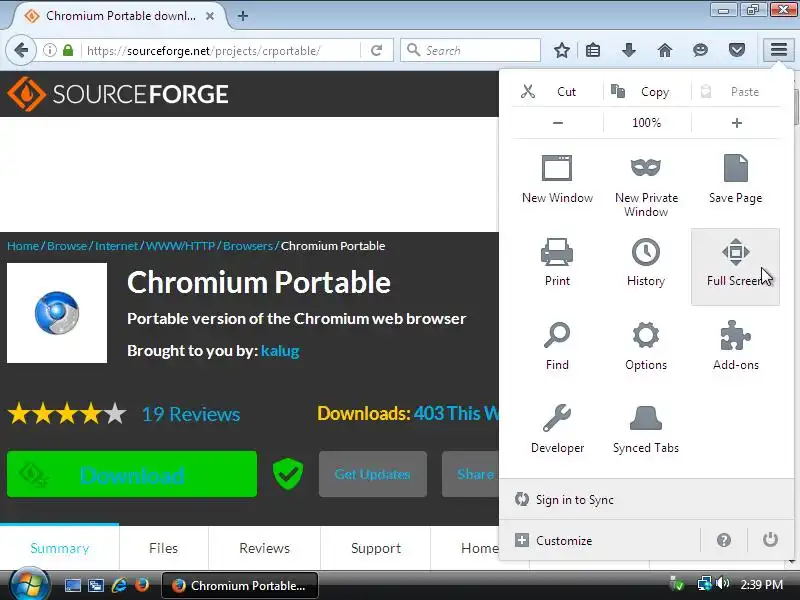Open a new tab with plus
The height and width of the screenshot is (600, 800).
(243, 16)
